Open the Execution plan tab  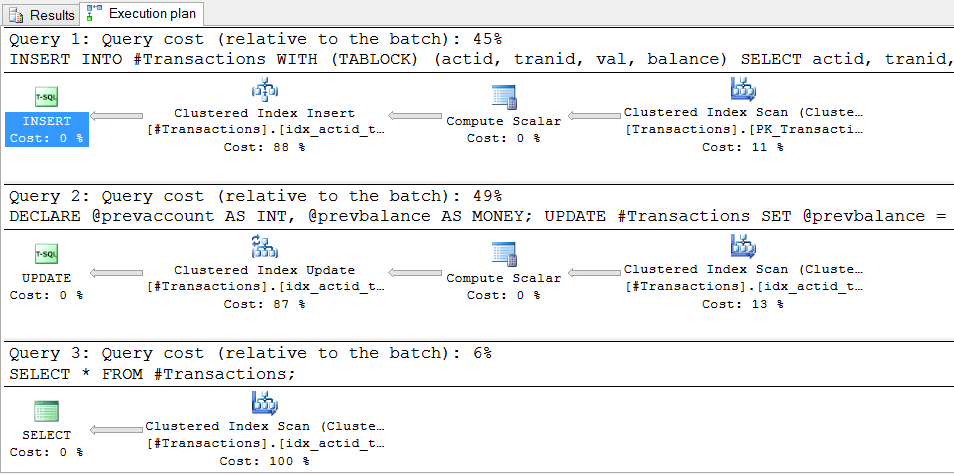pos(148,15)
